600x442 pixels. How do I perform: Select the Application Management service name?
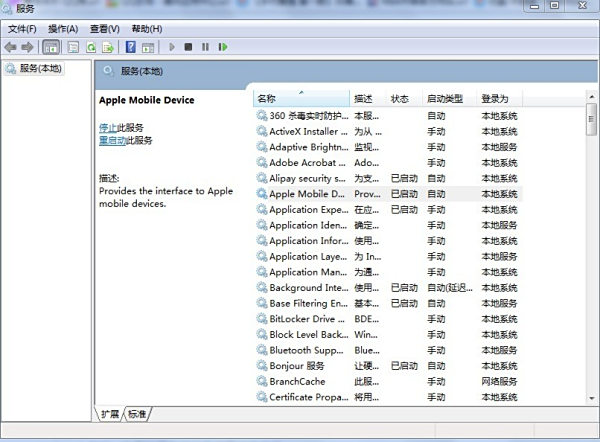click(x=308, y=272)
